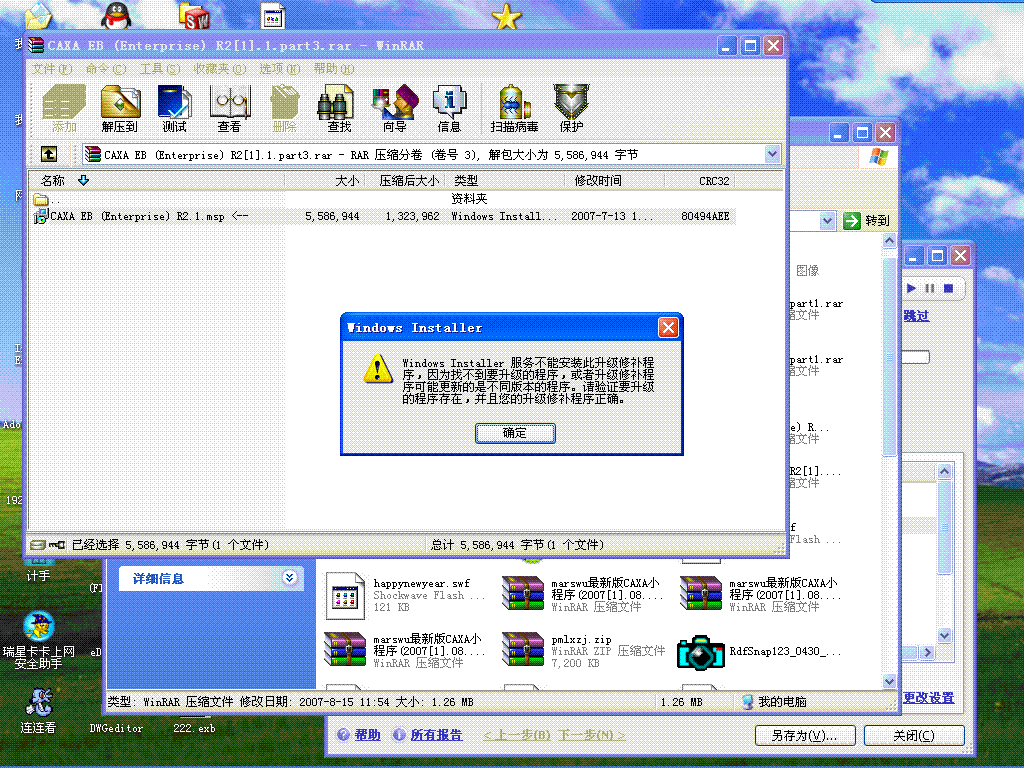This screenshot has width=1024, height=768.
Task: Select the RdfSnap123_0430 camera icon file
Action: pyautogui.click(x=759, y=652)
